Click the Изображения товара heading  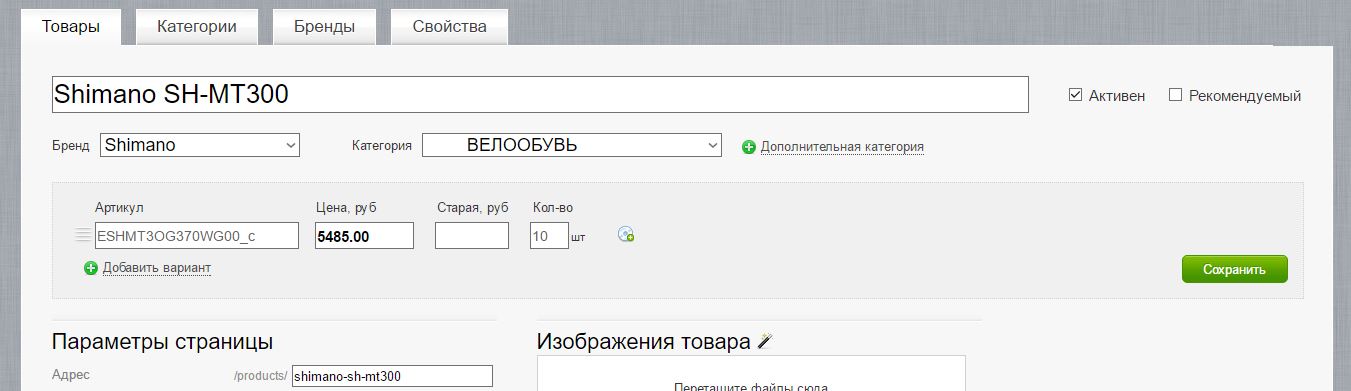[644, 341]
